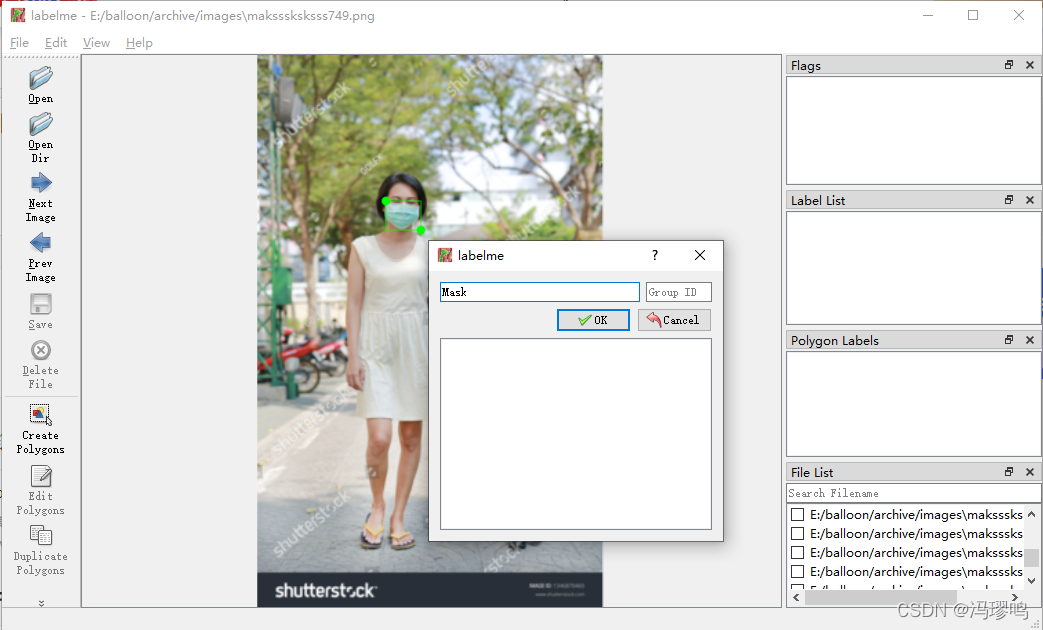Go back with Prev Image

click(41, 257)
